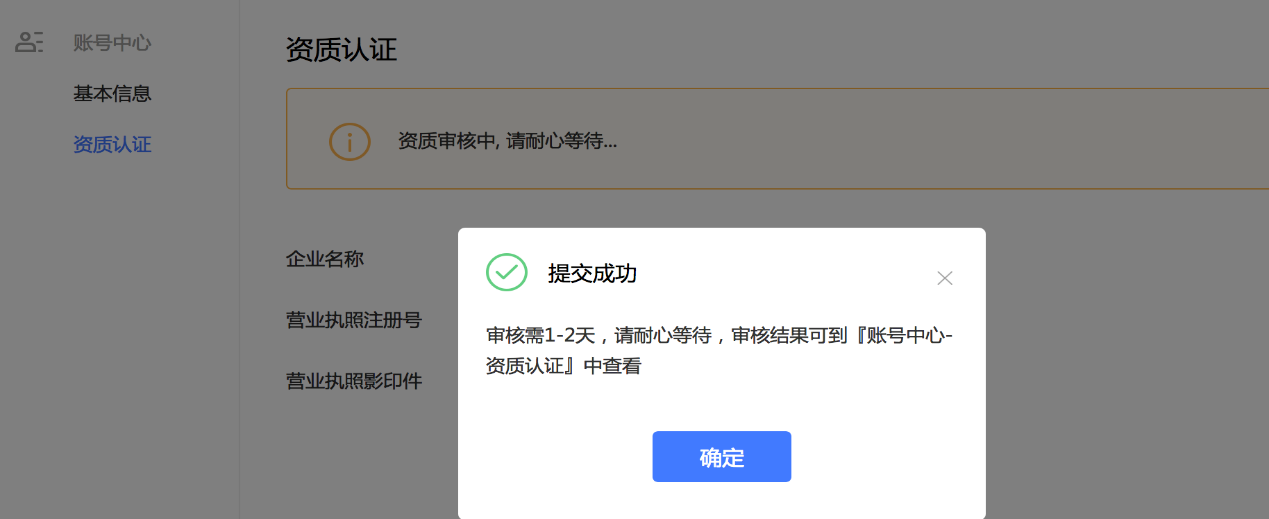
Task: Click the account center user icon
Action: tap(29, 42)
